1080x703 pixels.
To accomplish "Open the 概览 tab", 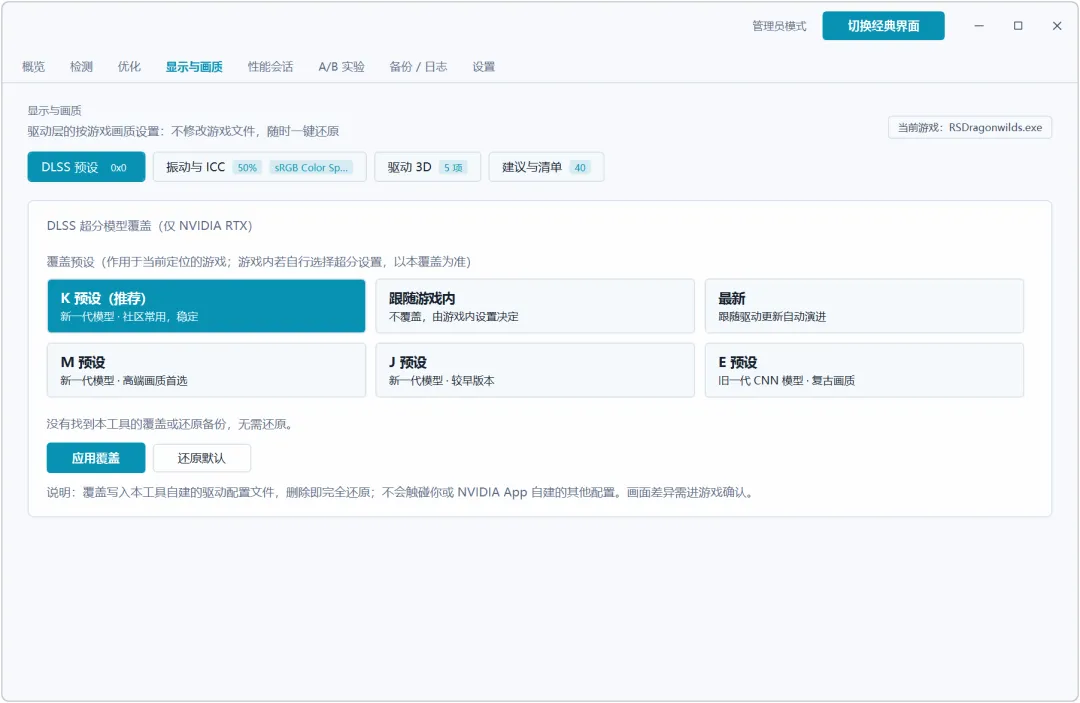I will point(33,67).
